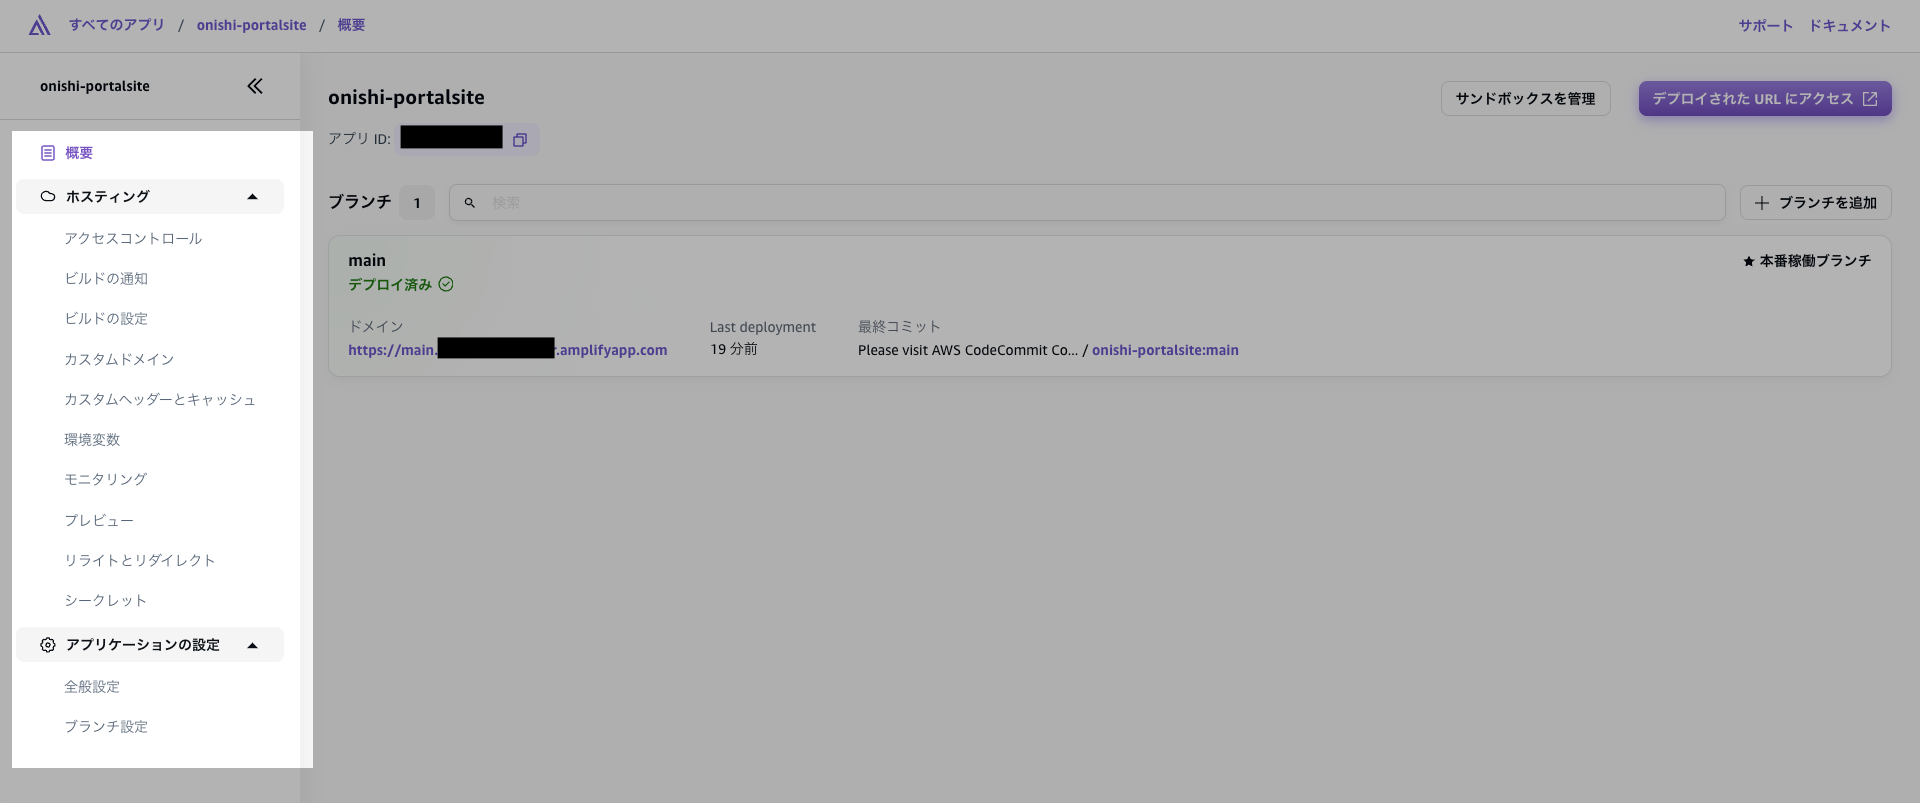Click the サンドボックスを管理 button
The width and height of the screenshot is (1920, 803).
pos(1525,99)
